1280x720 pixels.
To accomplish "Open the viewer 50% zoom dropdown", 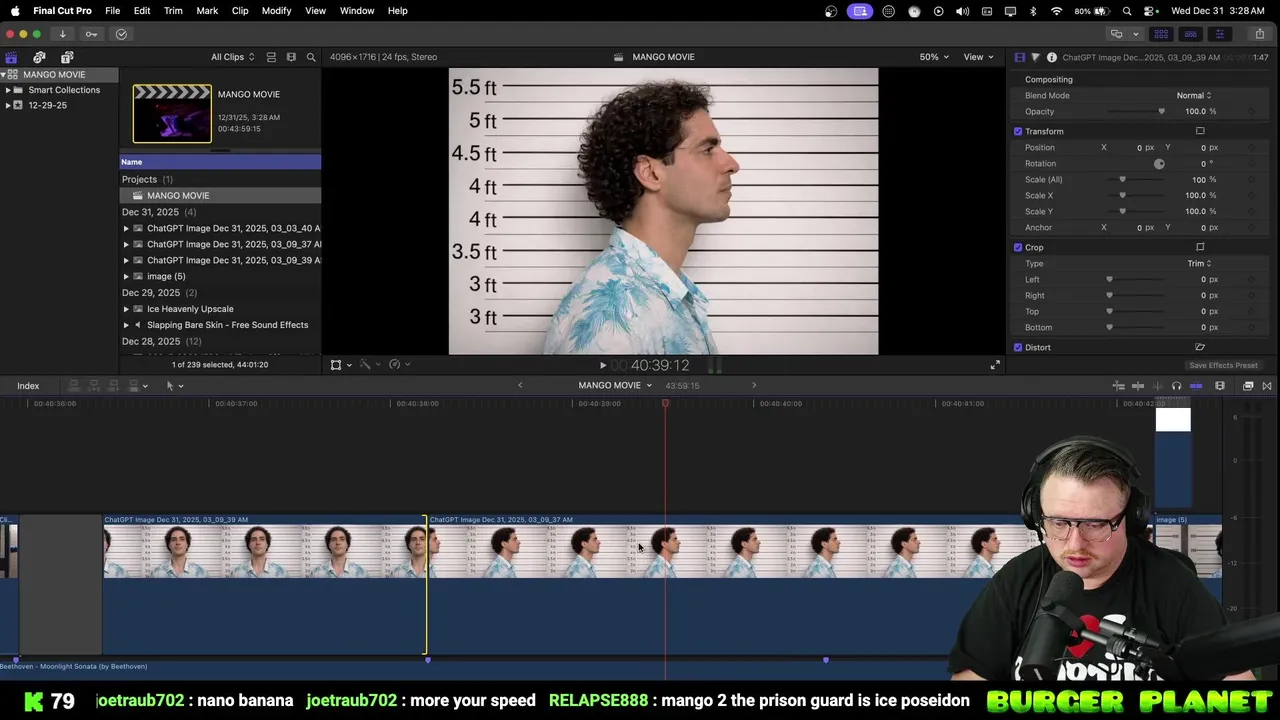I will click(935, 57).
